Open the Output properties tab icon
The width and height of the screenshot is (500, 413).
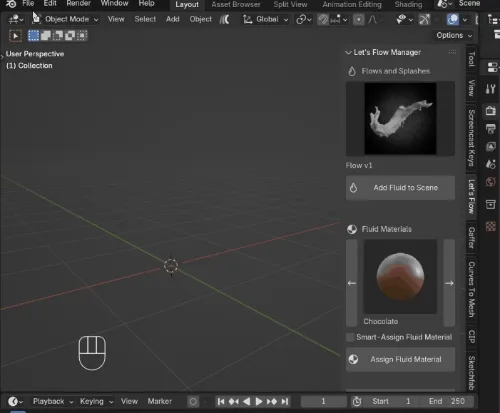(490, 128)
